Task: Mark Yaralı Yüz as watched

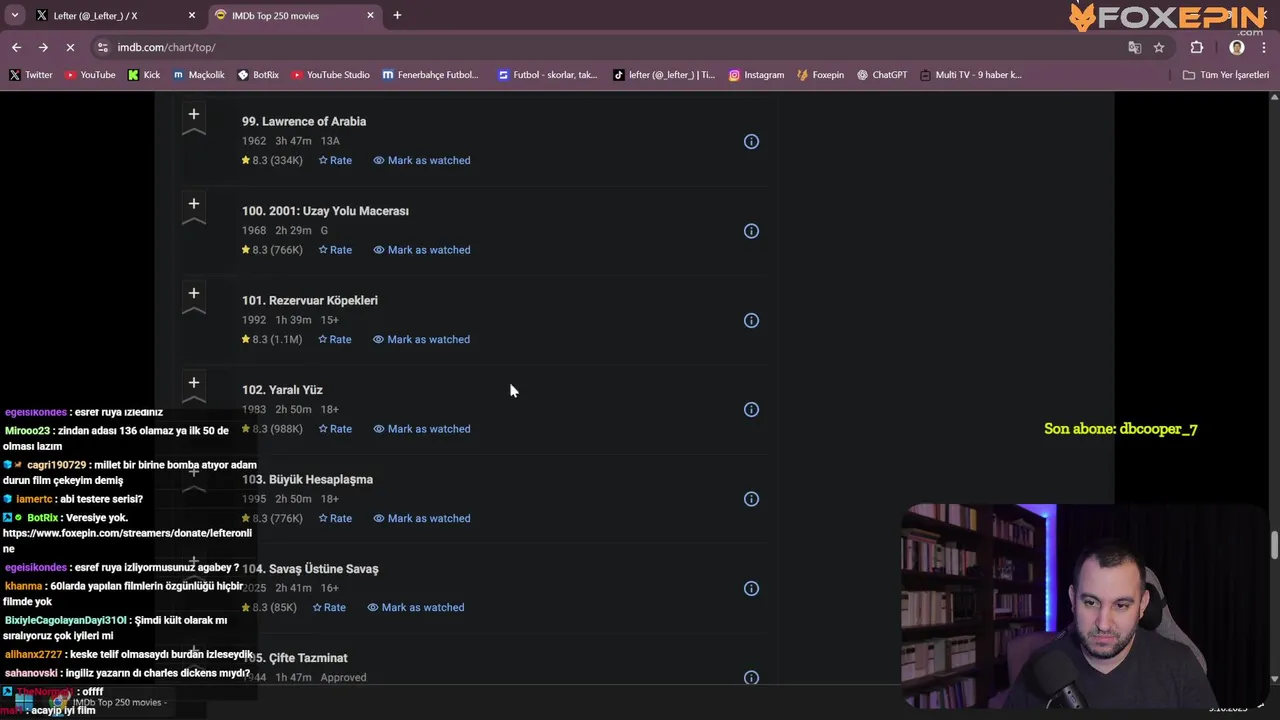Action: [422, 429]
